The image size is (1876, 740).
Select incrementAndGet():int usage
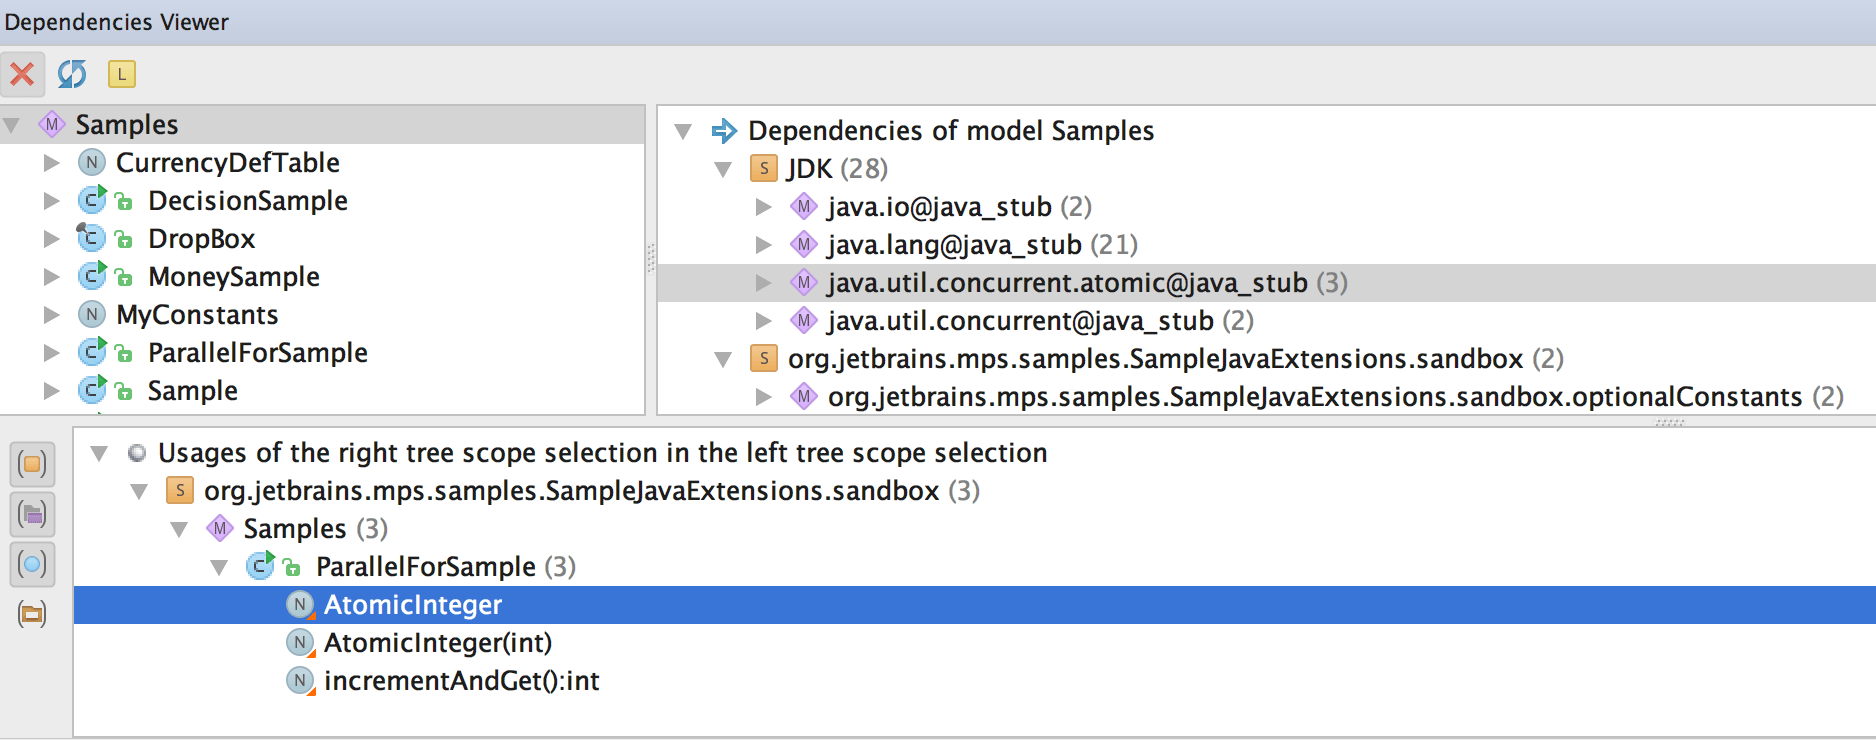click(x=461, y=681)
